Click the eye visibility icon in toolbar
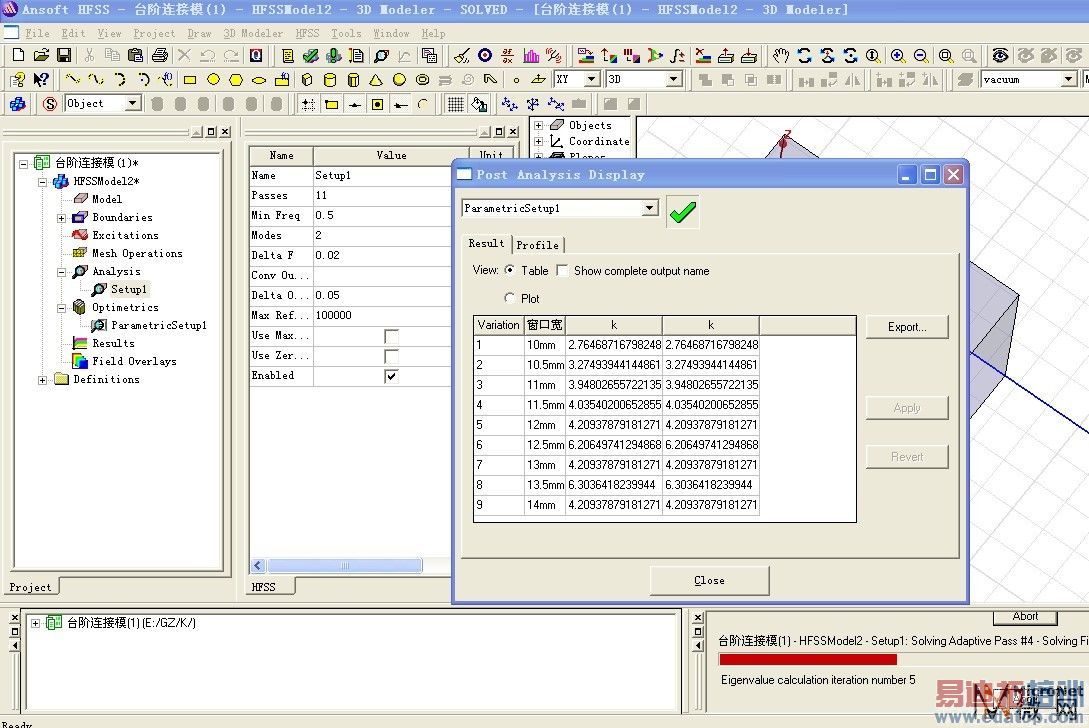Image resolution: width=1089 pixels, height=728 pixels. [1000, 56]
